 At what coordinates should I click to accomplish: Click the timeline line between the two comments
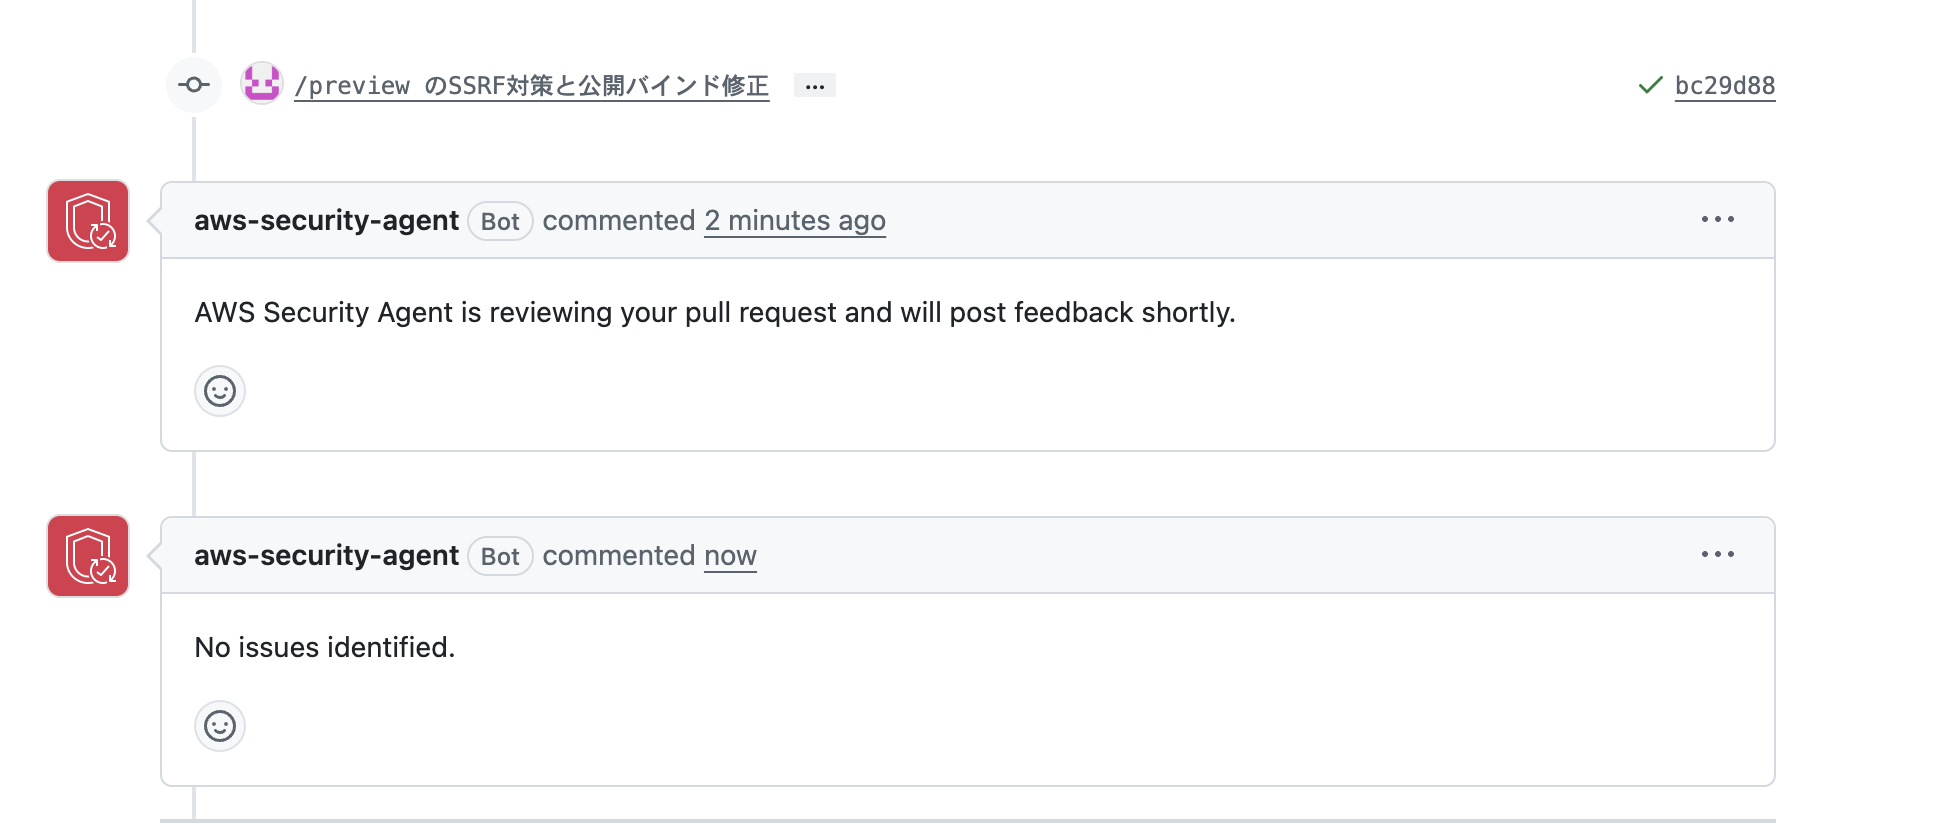(192, 480)
